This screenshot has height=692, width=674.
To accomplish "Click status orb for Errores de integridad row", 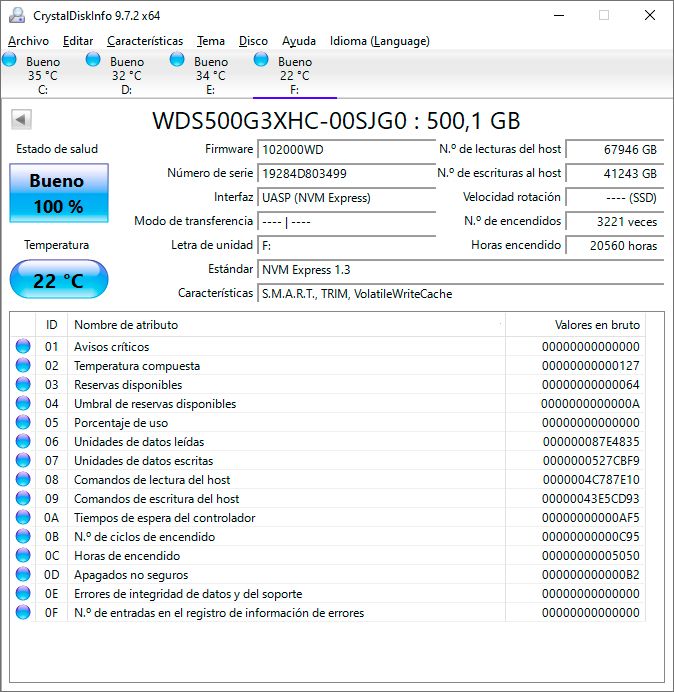I will (x=23, y=593).
